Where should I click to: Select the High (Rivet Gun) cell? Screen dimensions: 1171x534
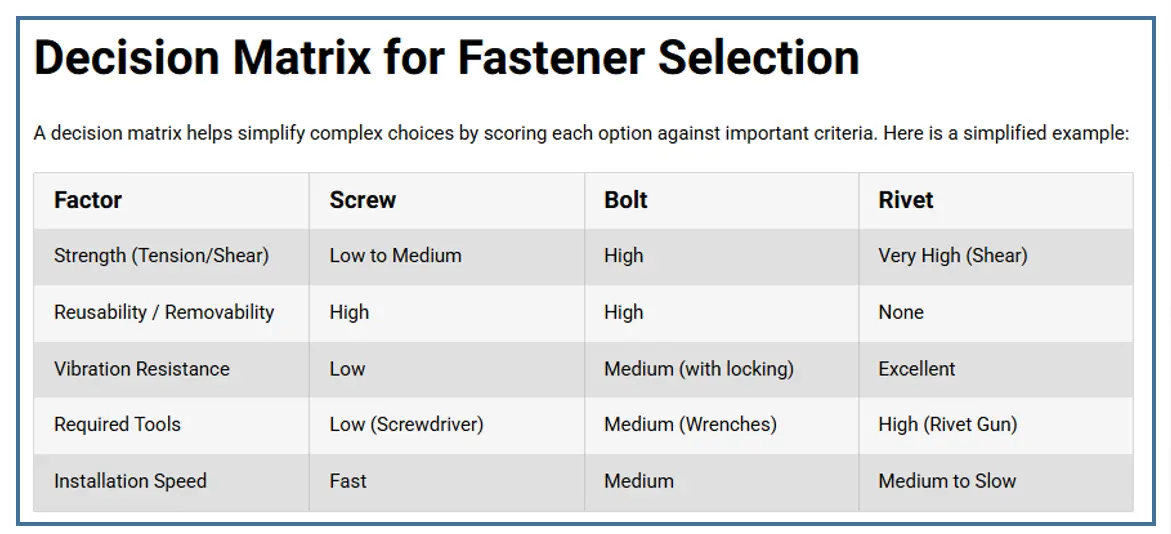pos(947,425)
